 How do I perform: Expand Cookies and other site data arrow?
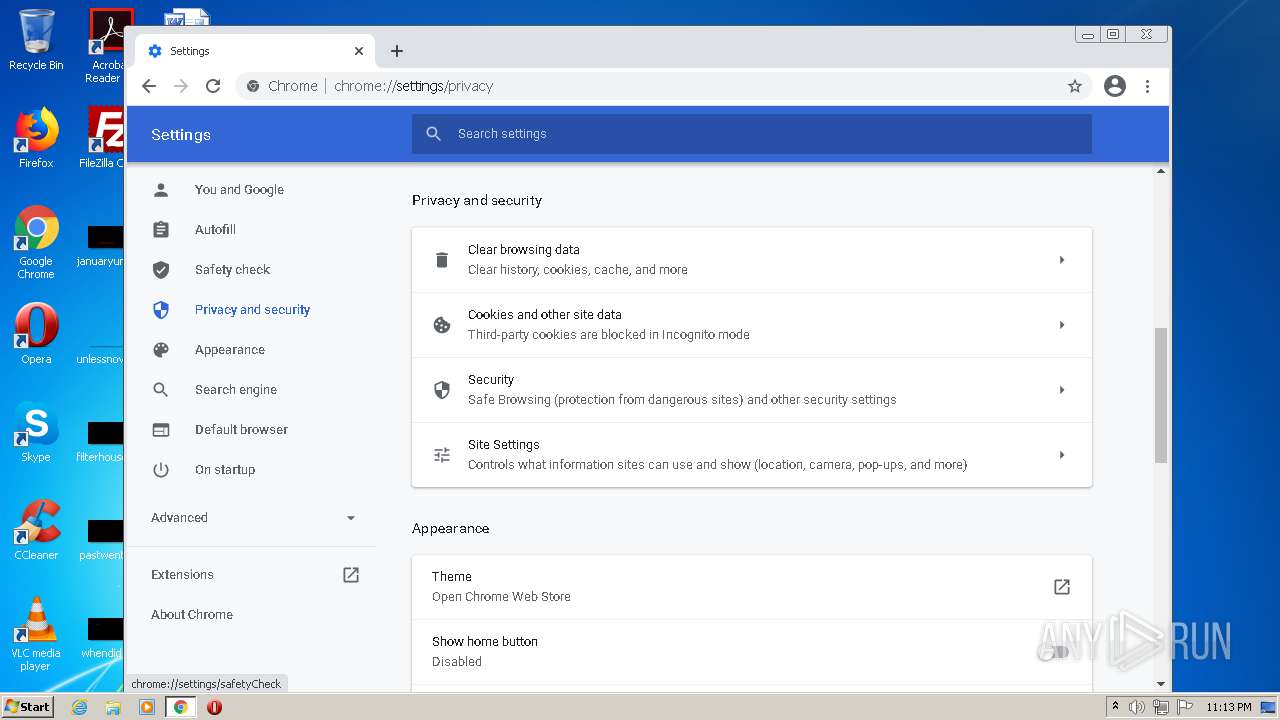tap(1062, 325)
